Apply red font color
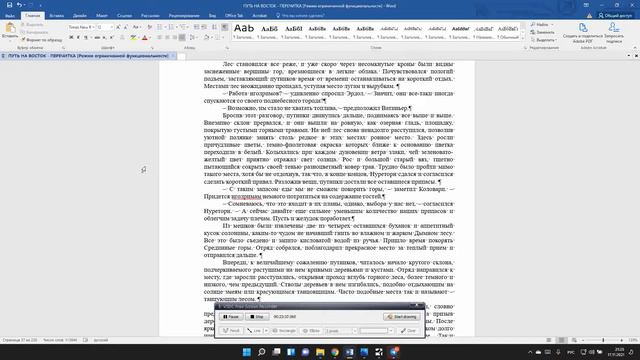The width and height of the screenshot is (640, 360). tap(144, 38)
